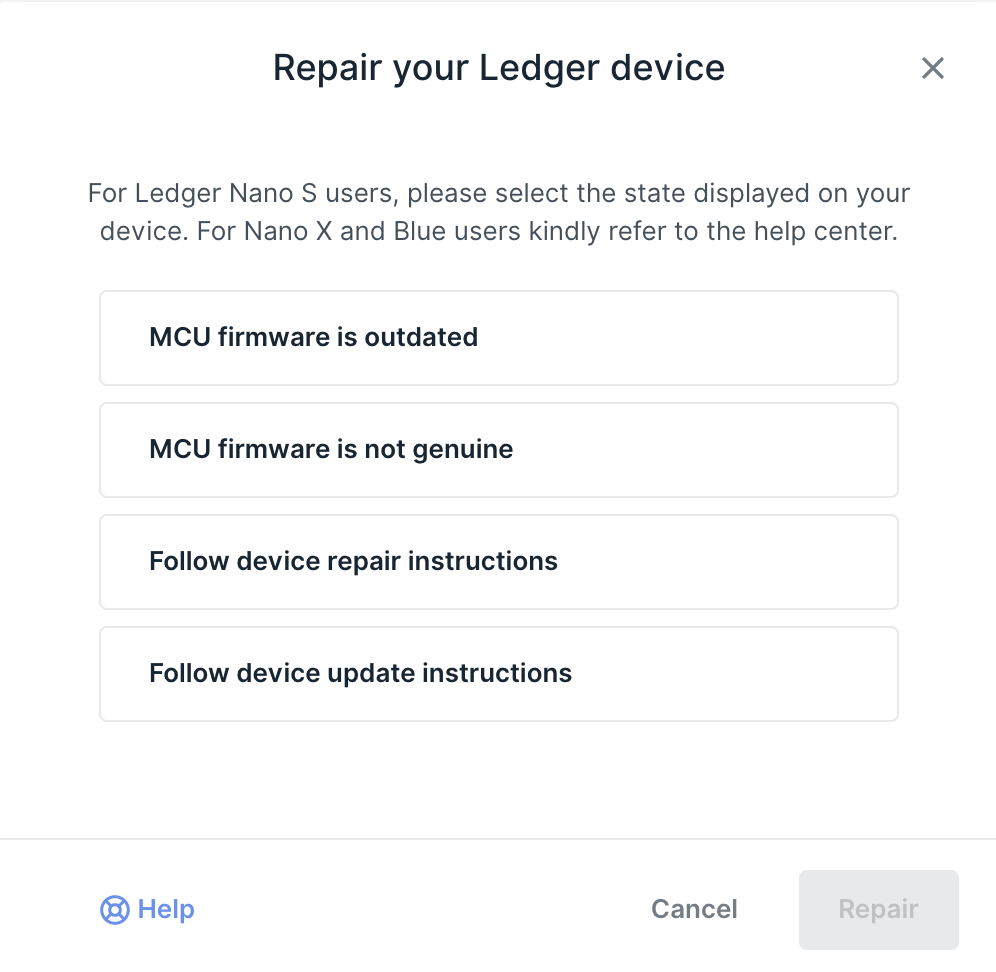Choose the device repair instructions entry

[498, 562]
